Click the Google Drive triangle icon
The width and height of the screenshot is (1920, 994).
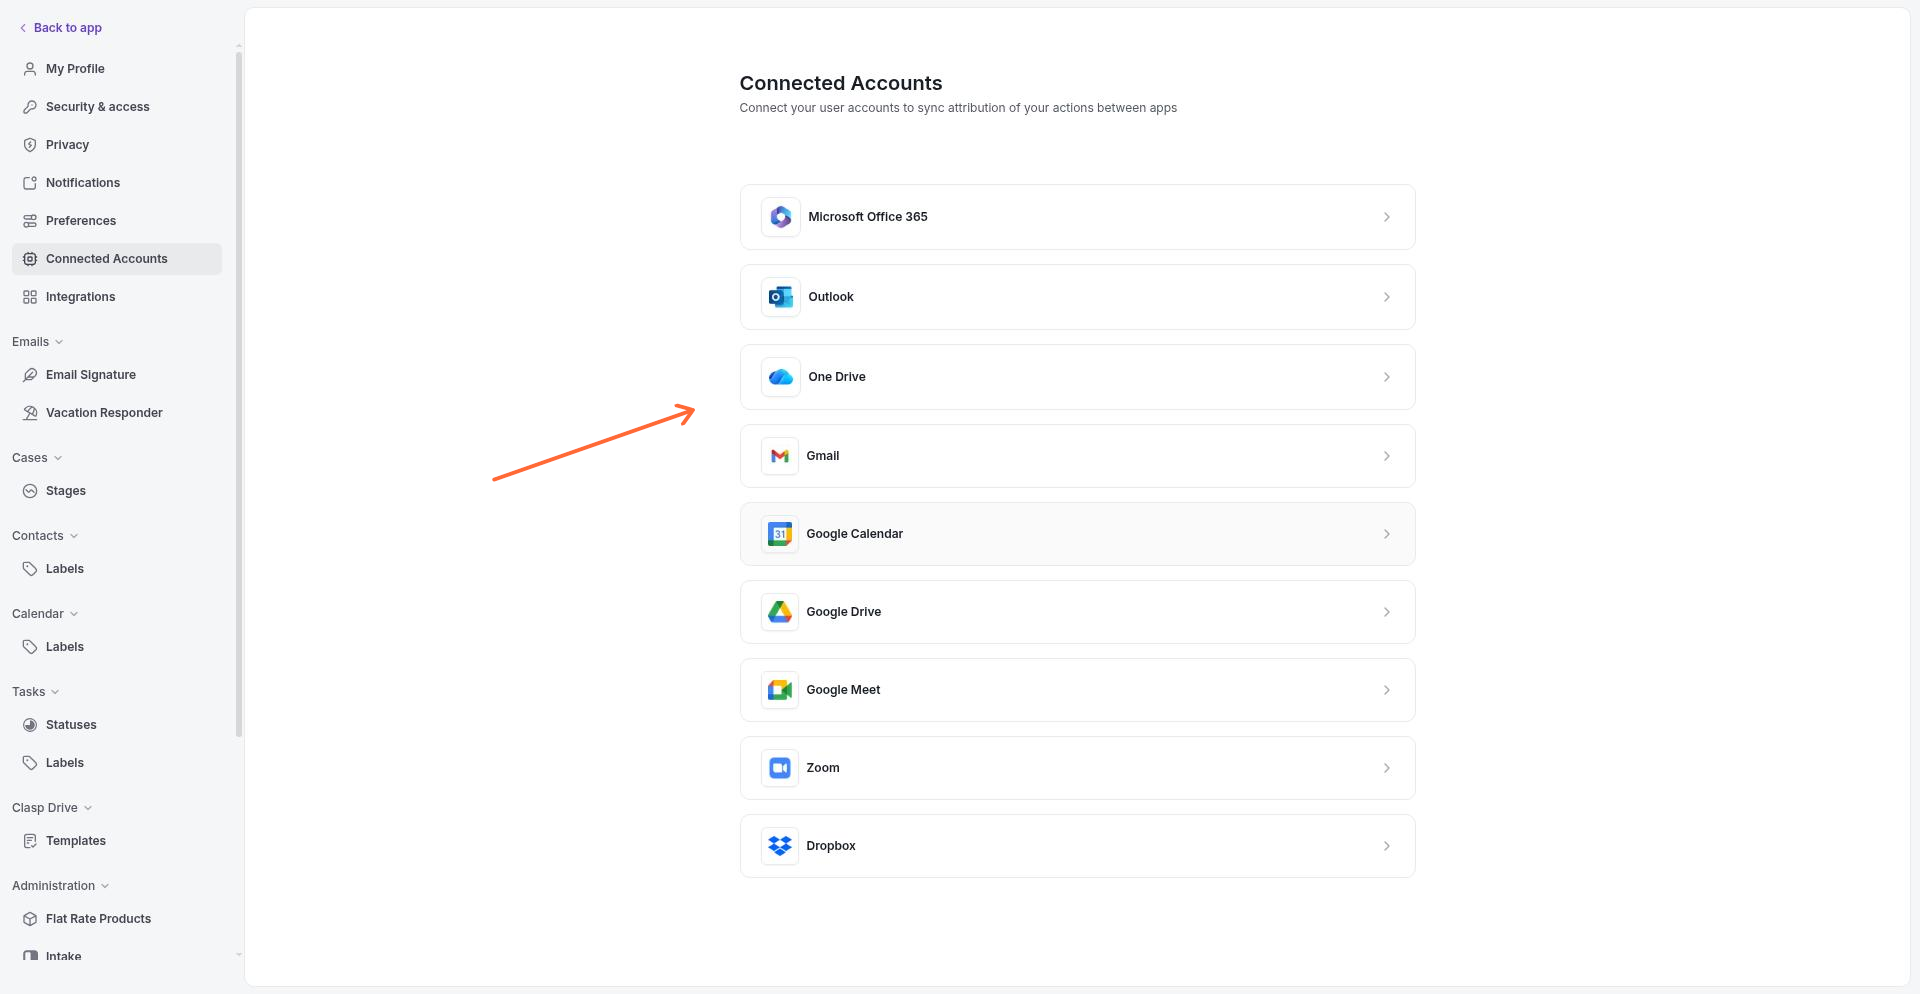click(779, 612)
